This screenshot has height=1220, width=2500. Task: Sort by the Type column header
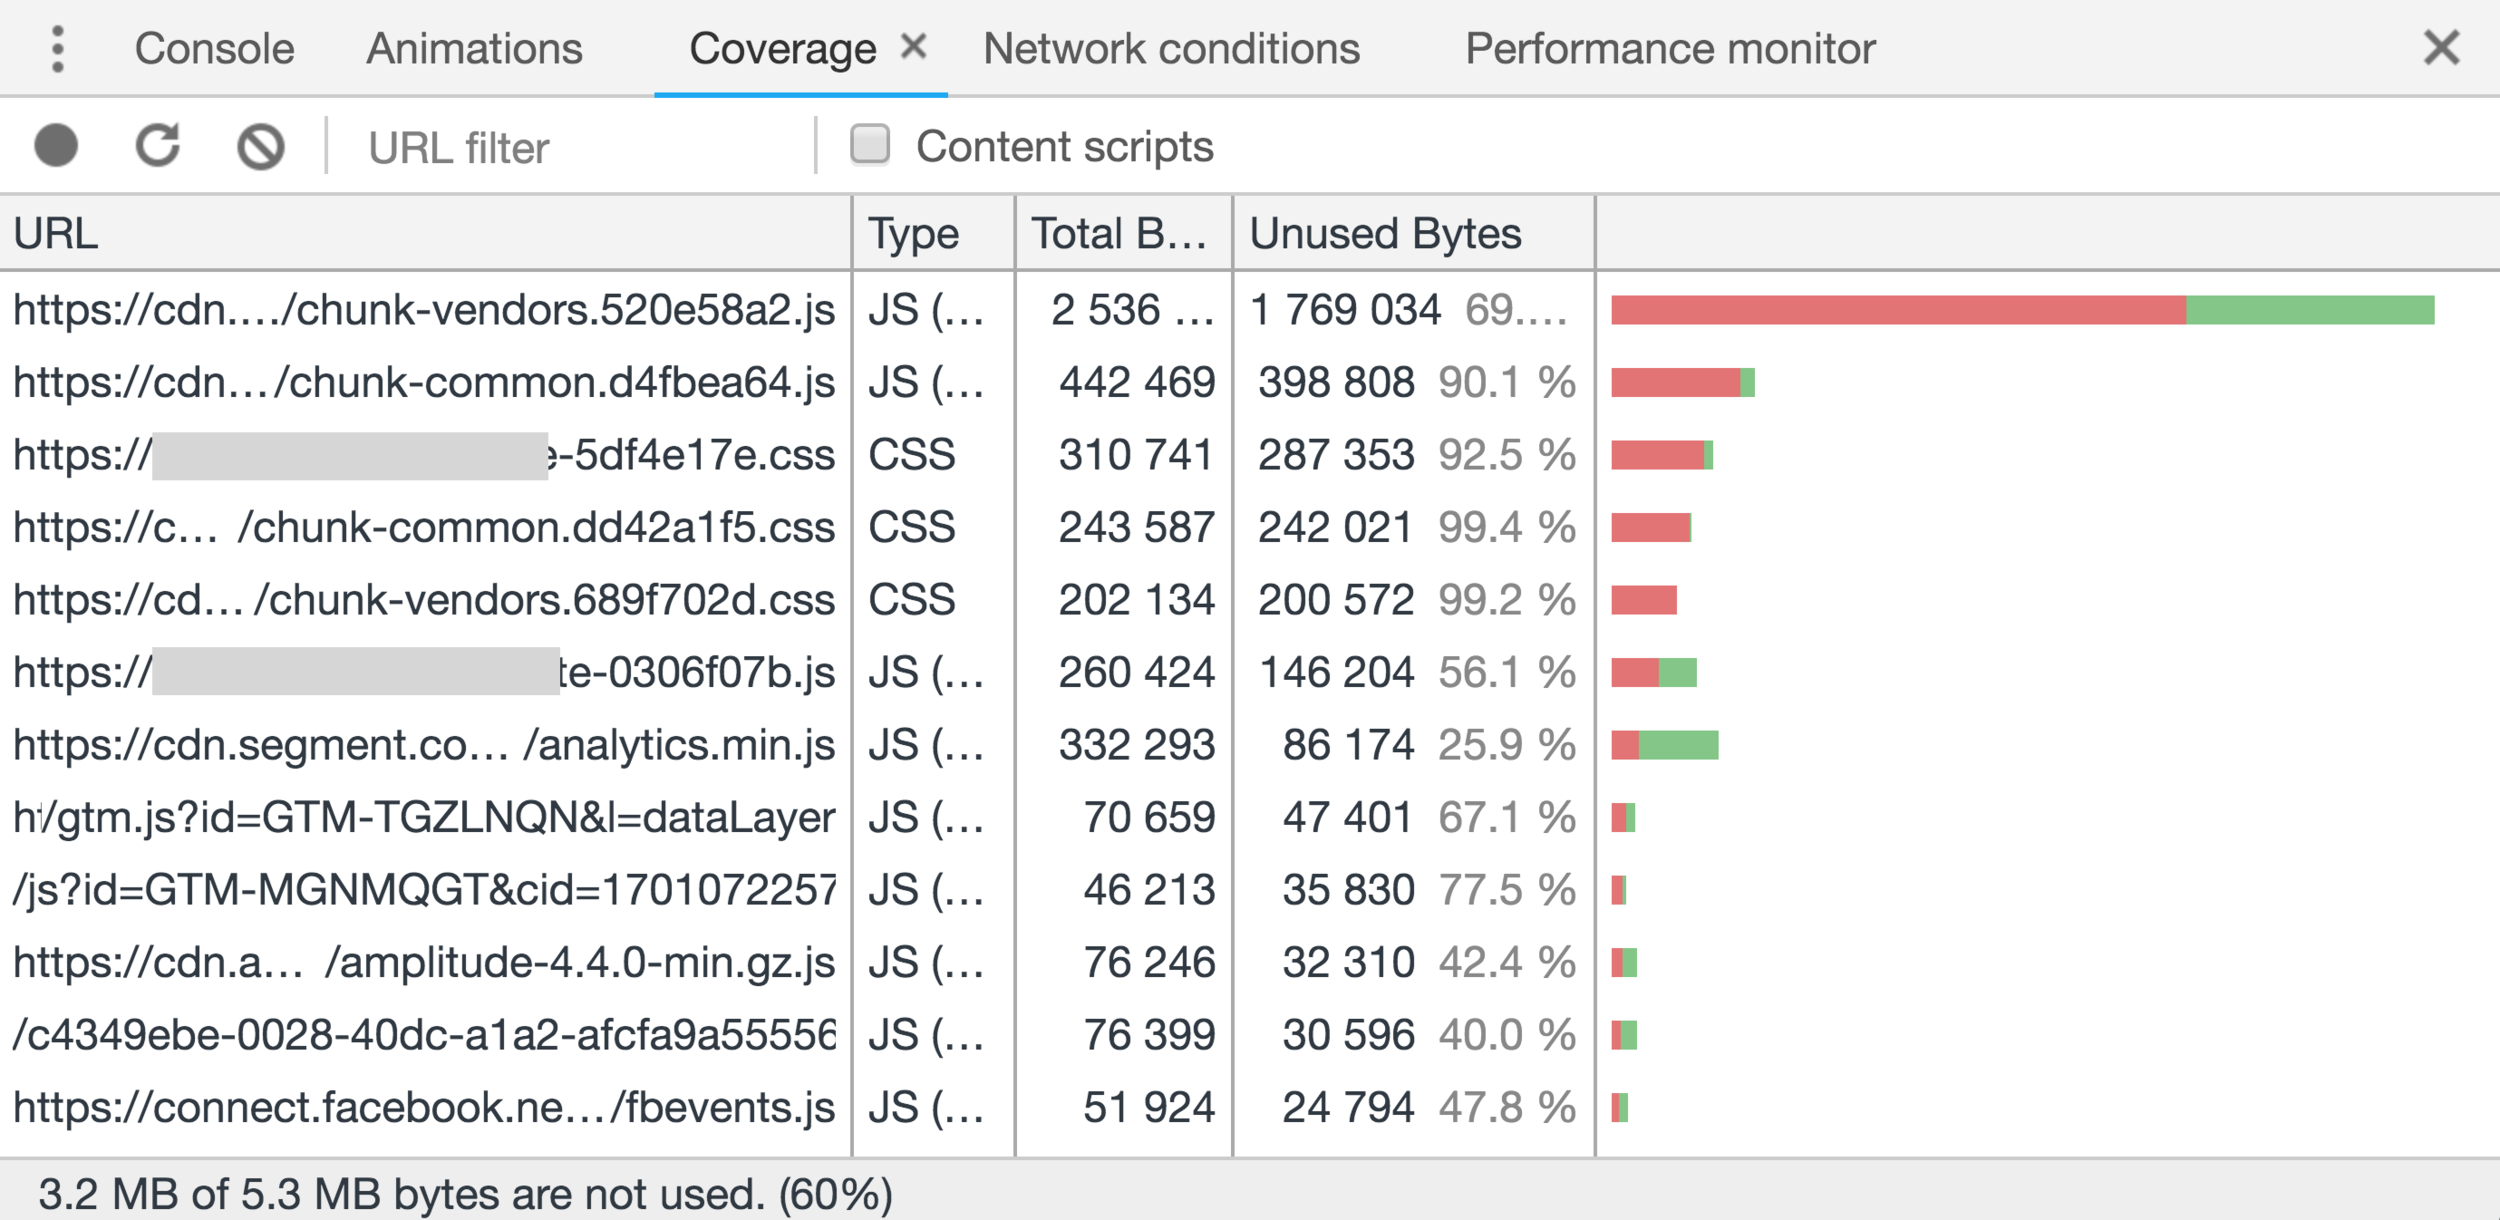[913, 234]
